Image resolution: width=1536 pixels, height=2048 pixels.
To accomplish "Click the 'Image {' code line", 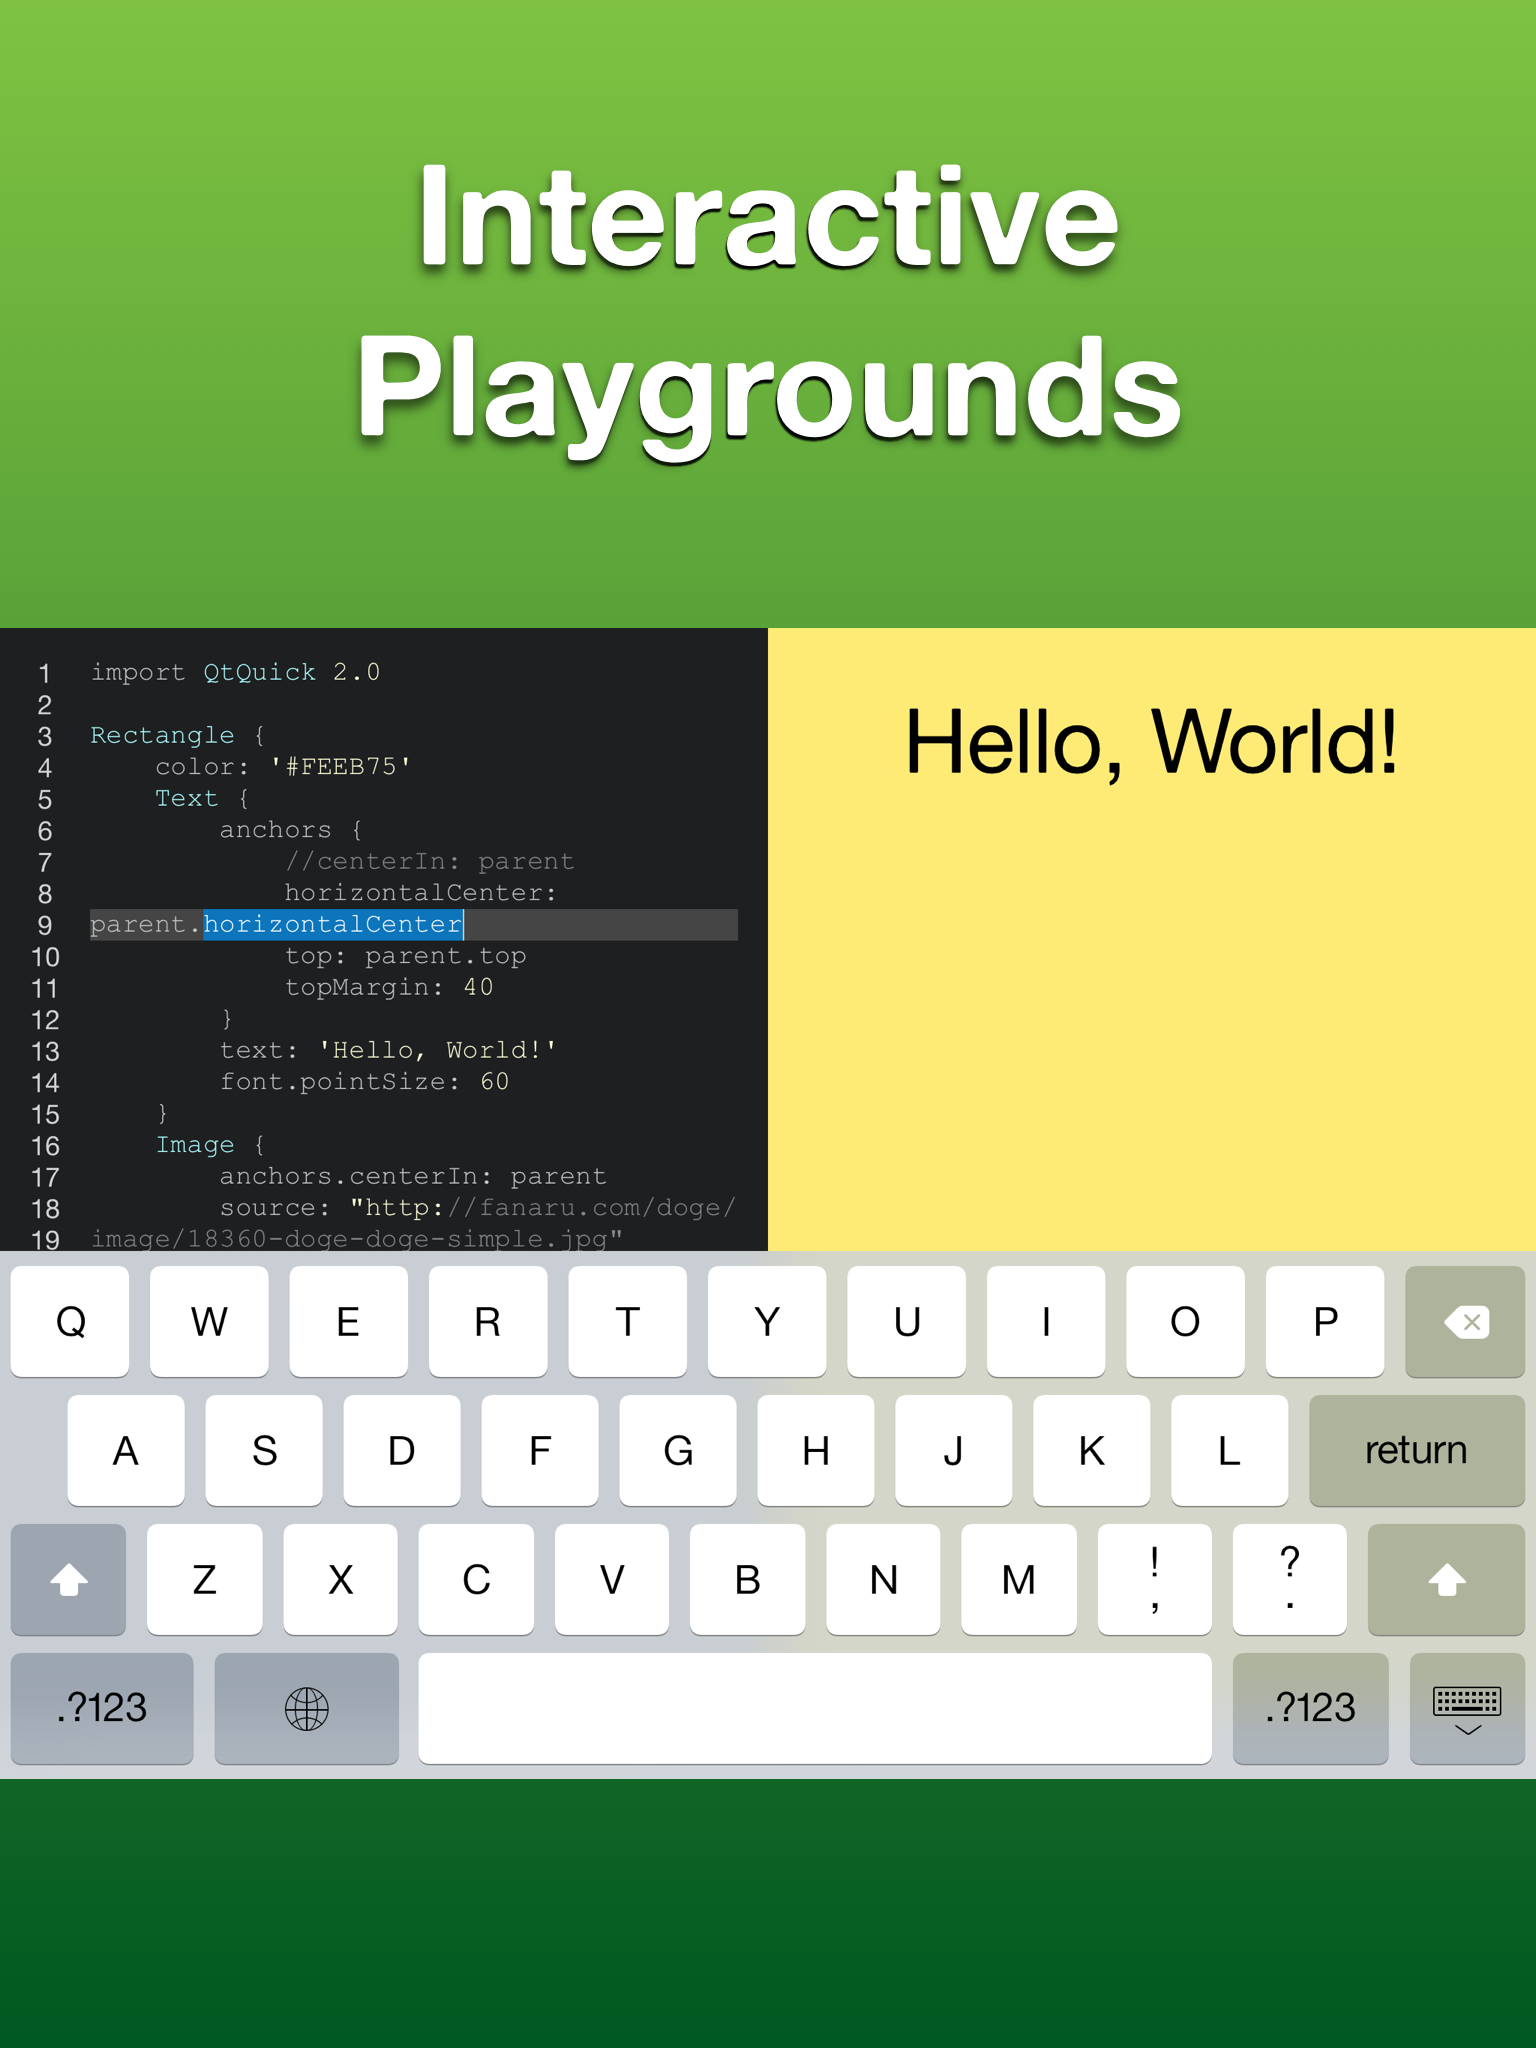I will tap(211, 1145).
